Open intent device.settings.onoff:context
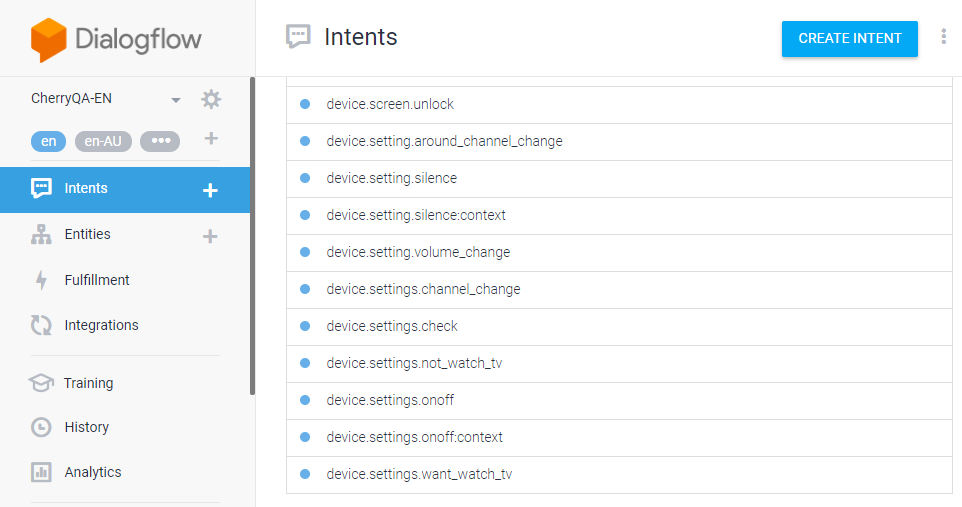 [x=619, y=438]
